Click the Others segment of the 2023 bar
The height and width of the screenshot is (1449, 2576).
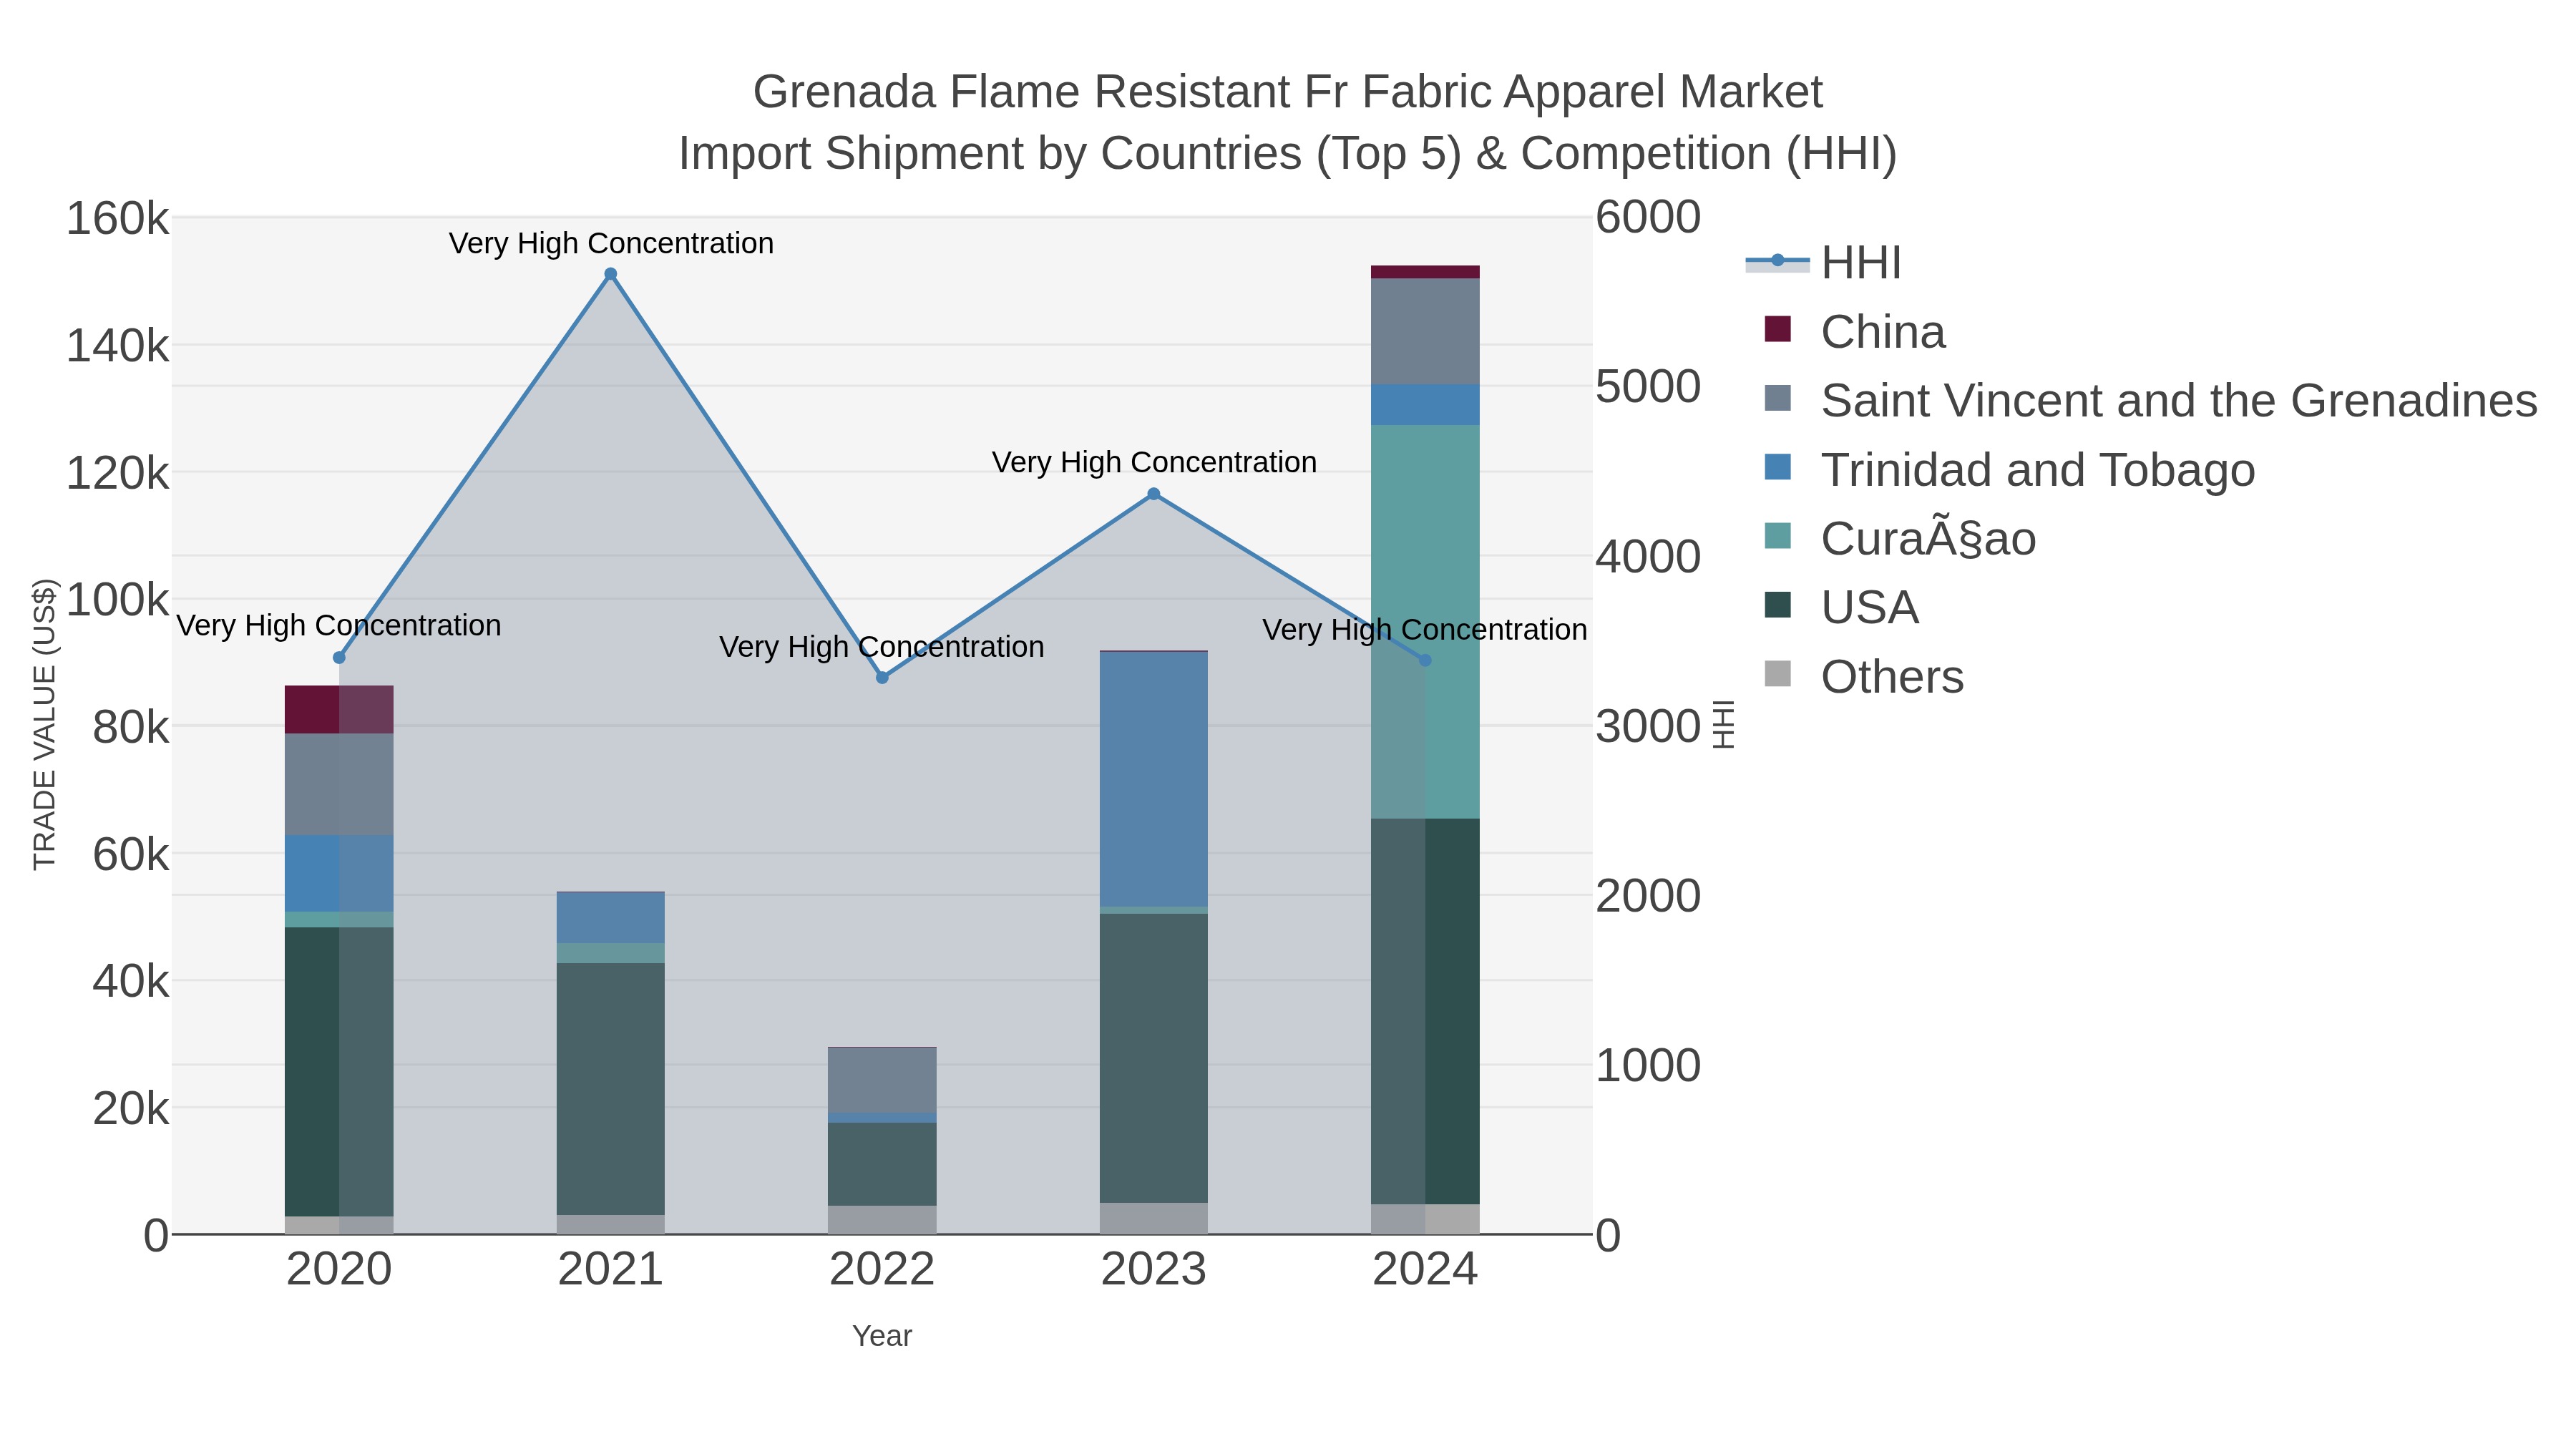[1154, 1218]
